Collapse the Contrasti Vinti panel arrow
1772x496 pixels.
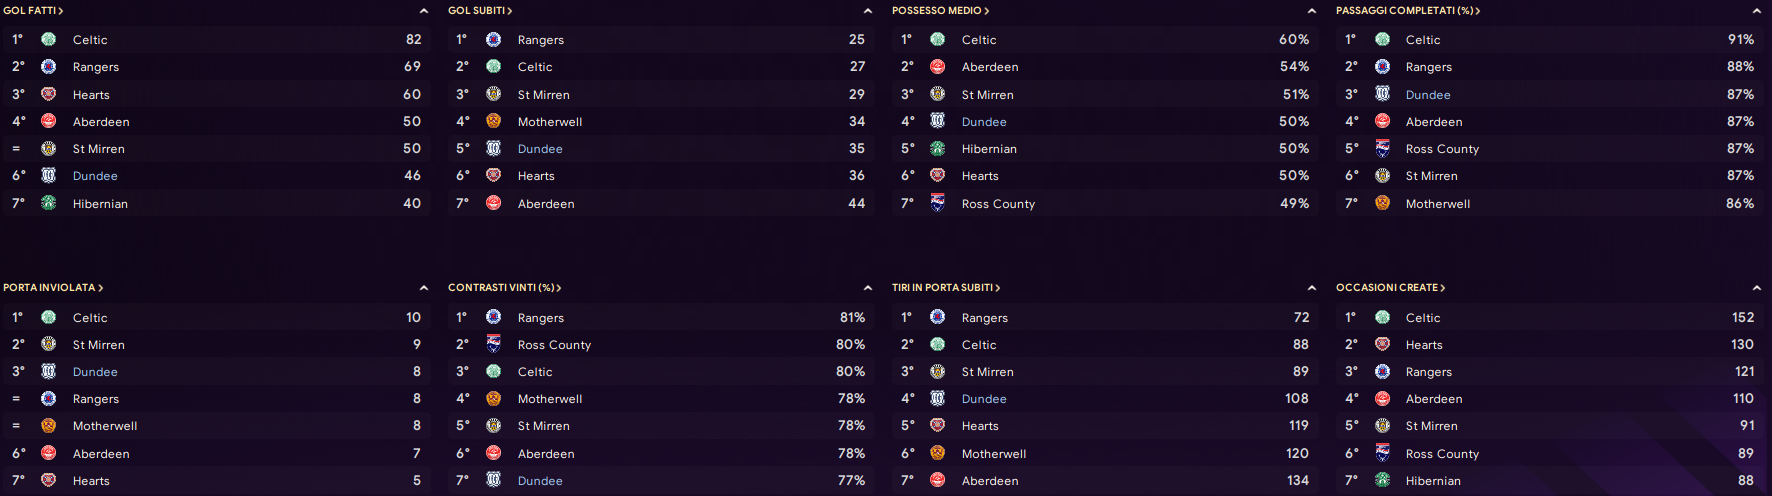point(867,288)
